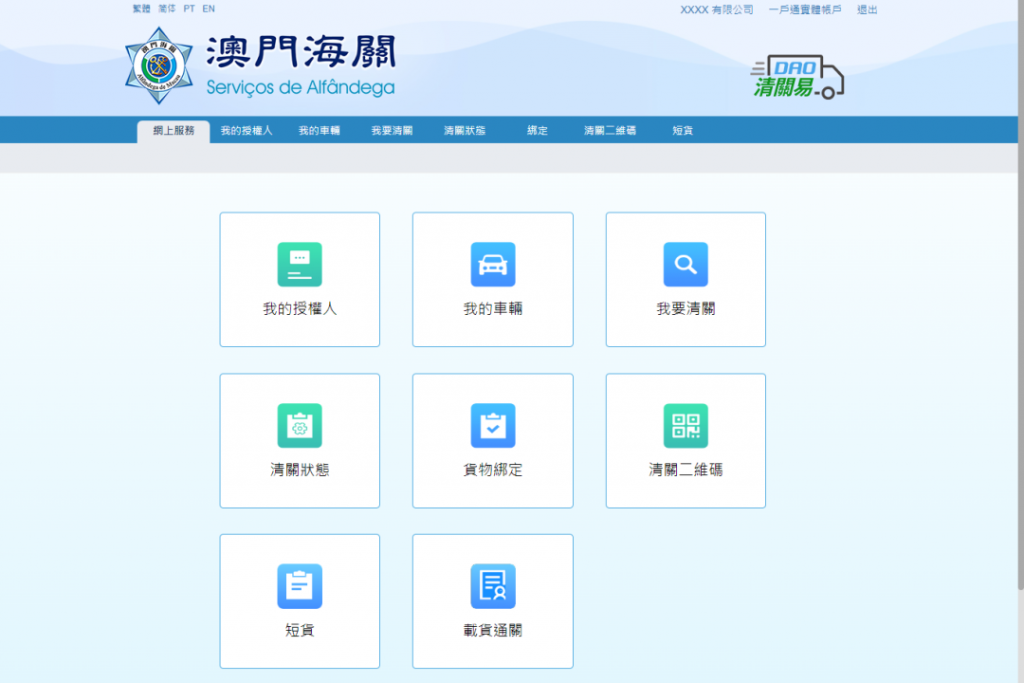The image size is (1024, 683).
Task: Click the 貨物綁定 clipboard check icon
Action: [x=493, y=425]
